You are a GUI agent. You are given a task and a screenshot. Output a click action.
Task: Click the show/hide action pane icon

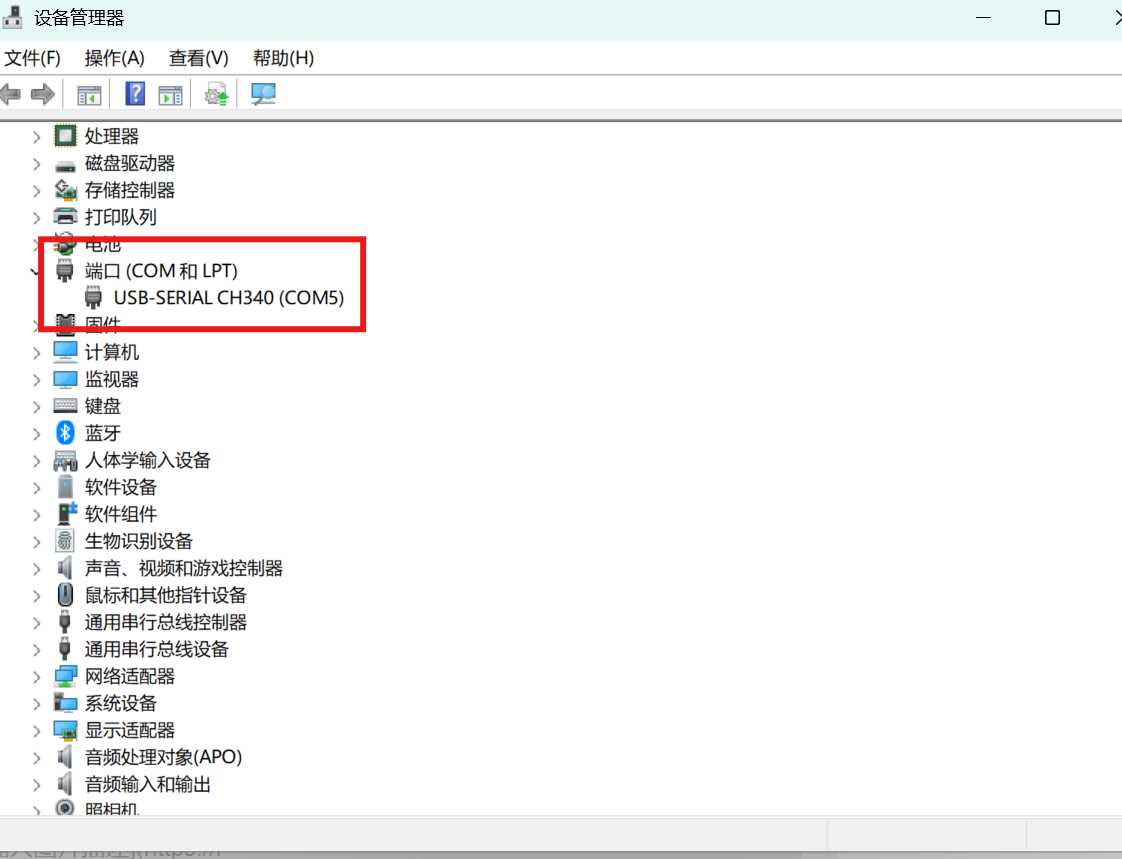click(170, 94)
